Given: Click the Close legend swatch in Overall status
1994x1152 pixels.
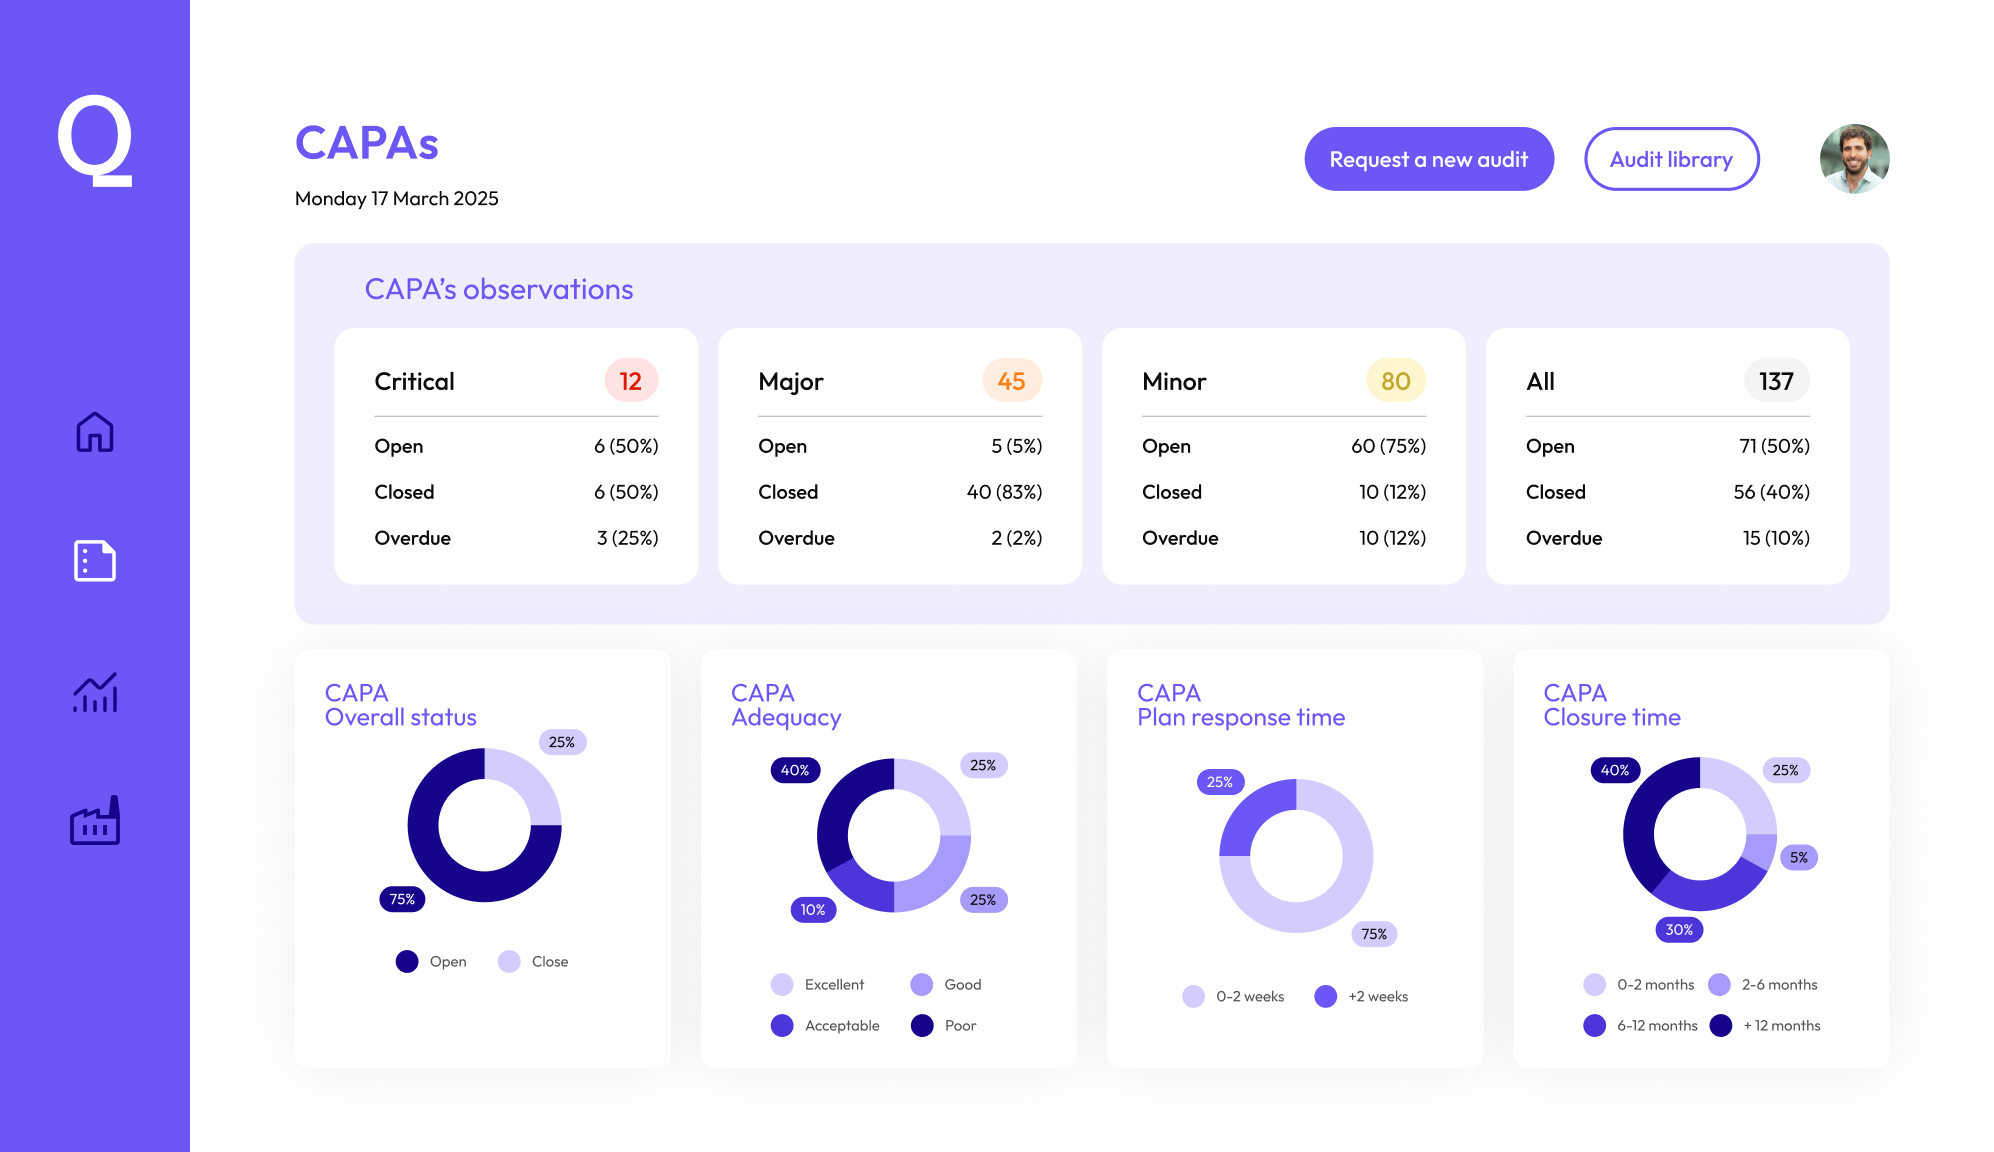Looking at the screenshot, I should (x=509, y=961).
